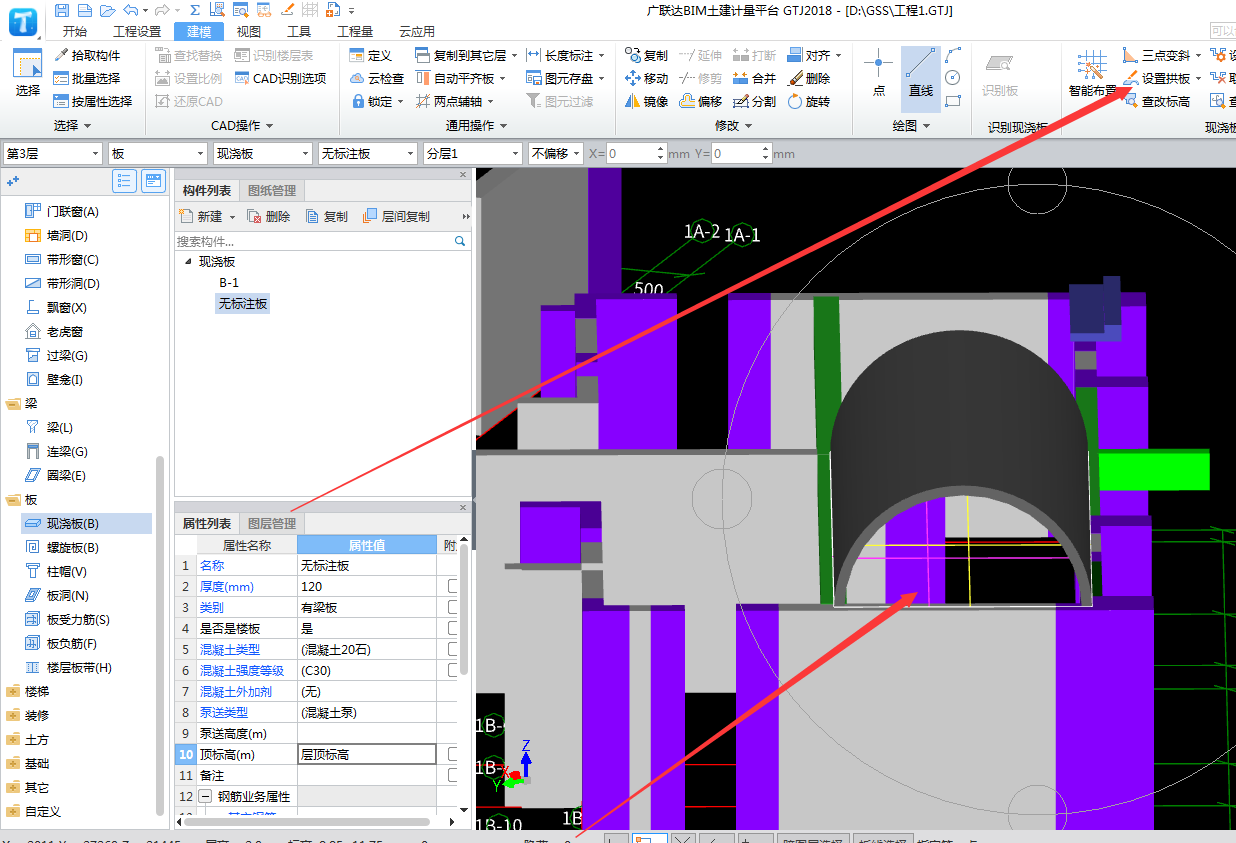Toggle checkbox in 厚度(mm) row

click(x=453, y=586)
